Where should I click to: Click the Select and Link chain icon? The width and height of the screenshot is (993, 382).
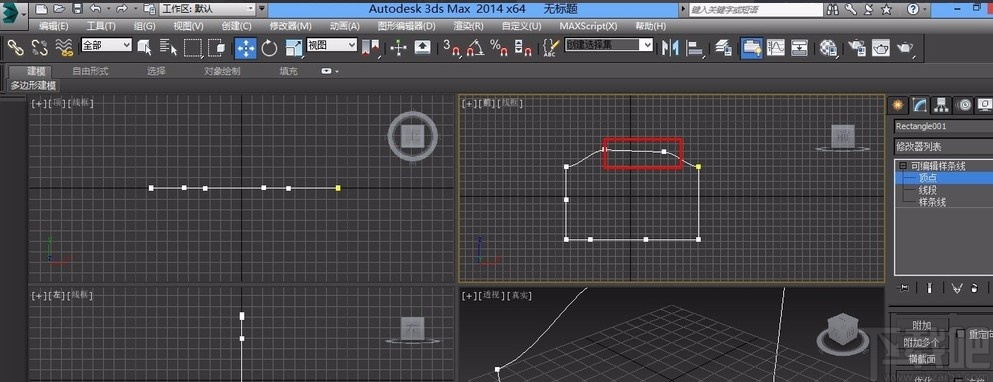pos(15,48)
